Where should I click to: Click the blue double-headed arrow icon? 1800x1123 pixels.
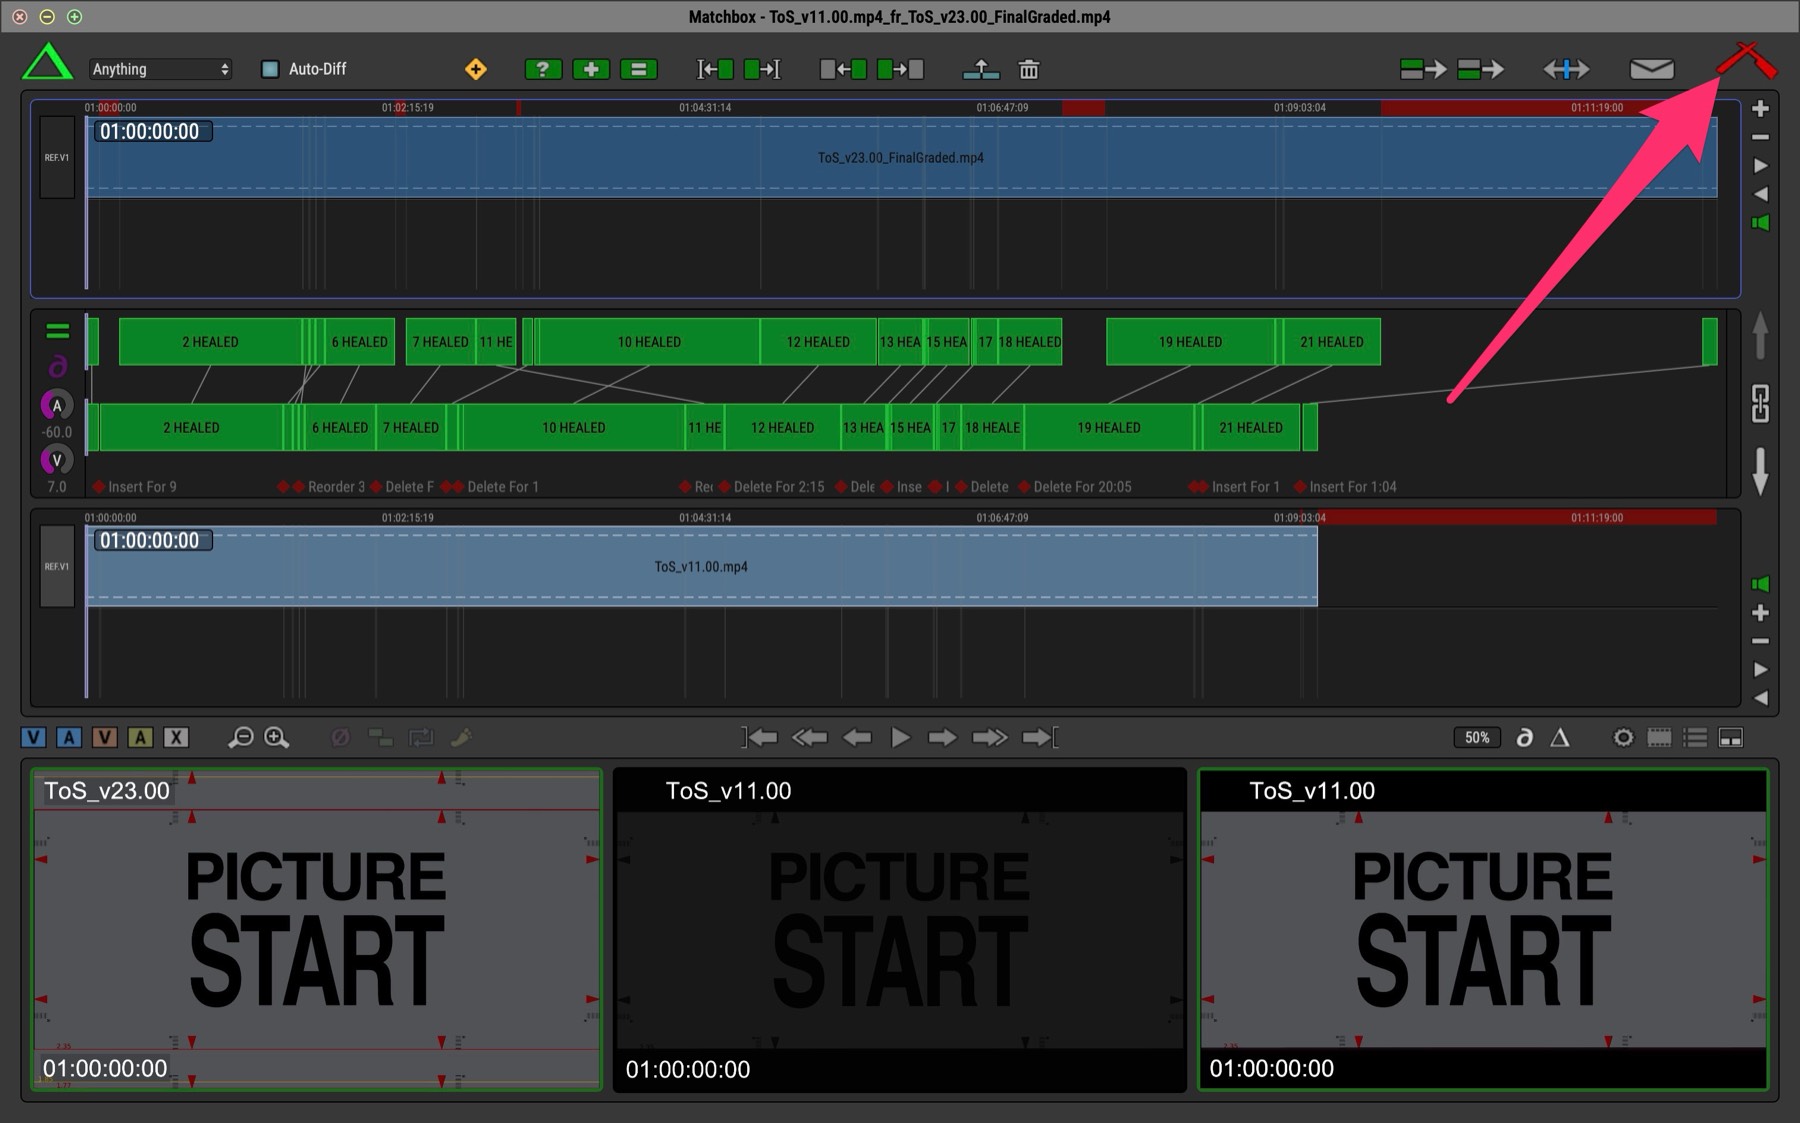pyautogui.click(x=1566, y=69)
